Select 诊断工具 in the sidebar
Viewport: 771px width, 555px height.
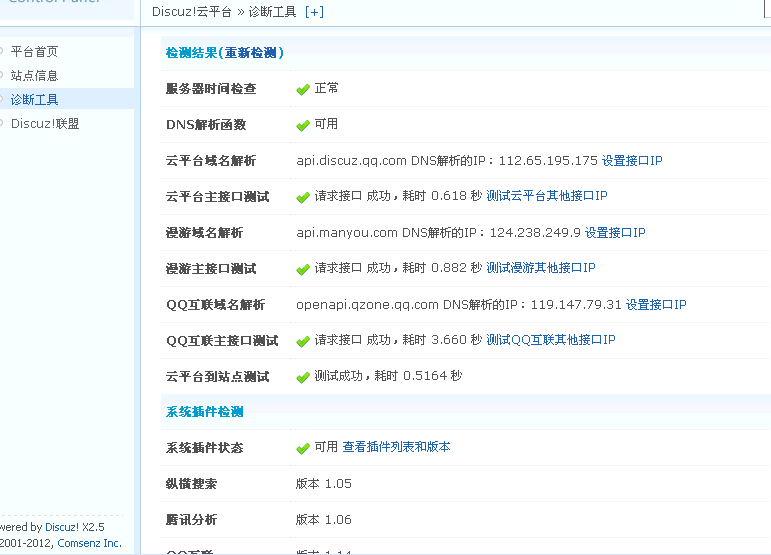tap(34, 100)
